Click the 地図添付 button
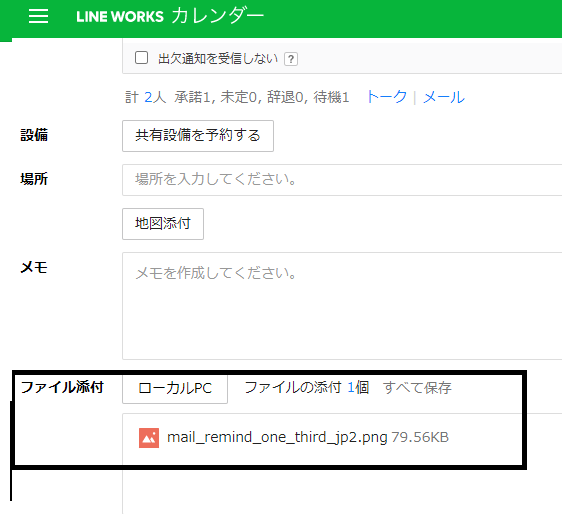562x514 pixels. (x=163, y=224)
